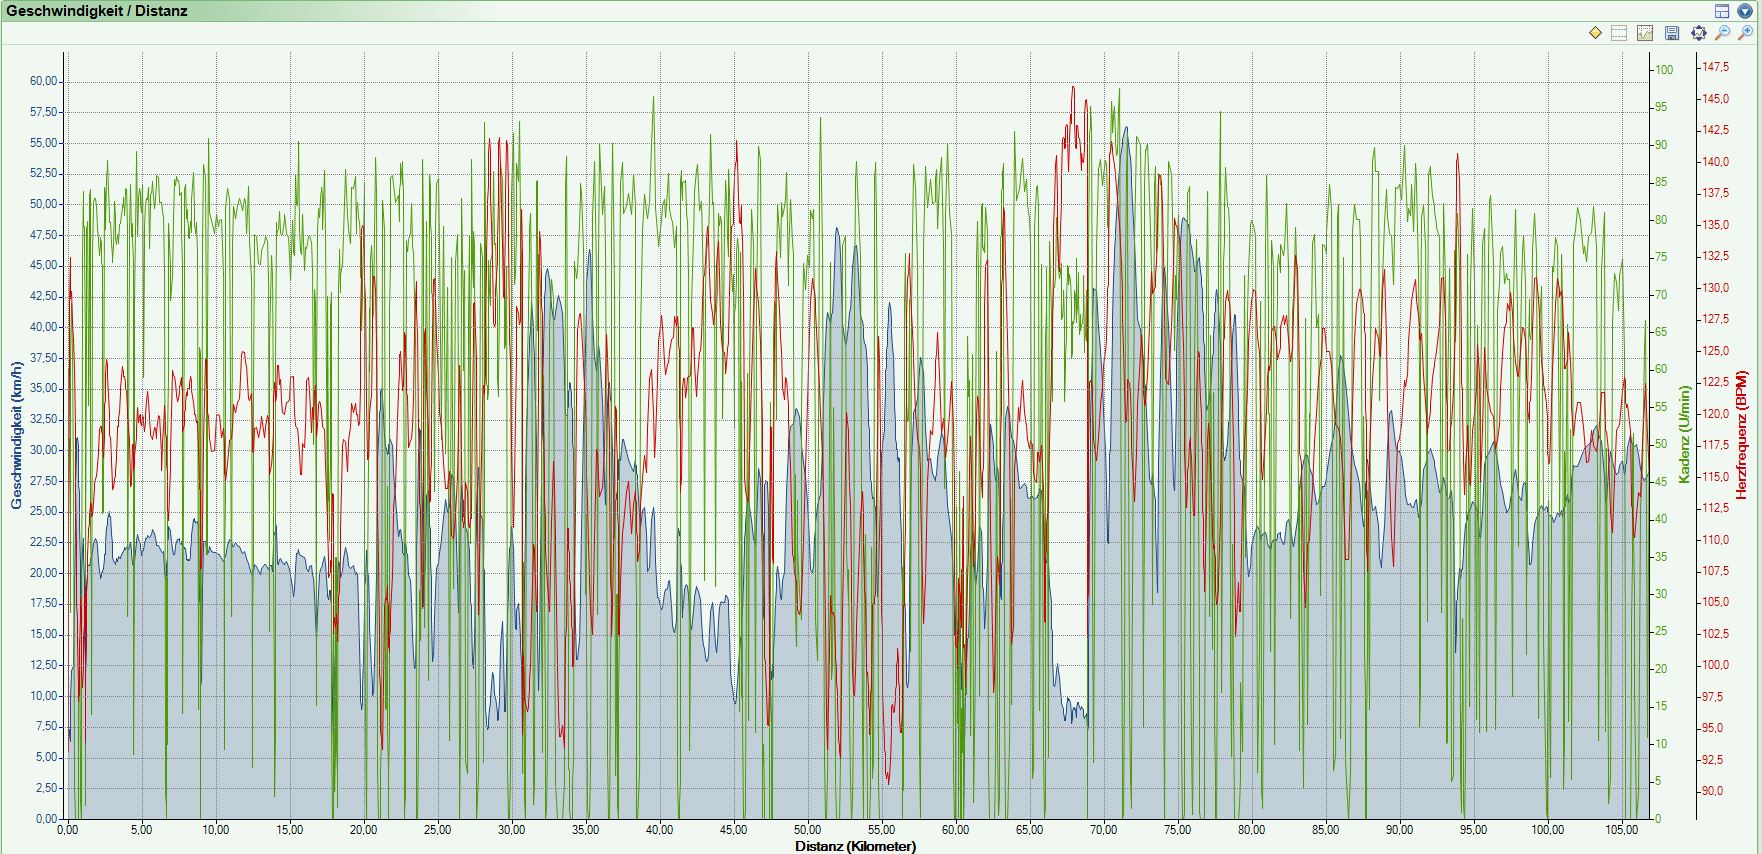Image resolution: width=1762 pixels, height=854 pixels.
Task: Open the panel layout icon in header
Action: [1722, 11]
